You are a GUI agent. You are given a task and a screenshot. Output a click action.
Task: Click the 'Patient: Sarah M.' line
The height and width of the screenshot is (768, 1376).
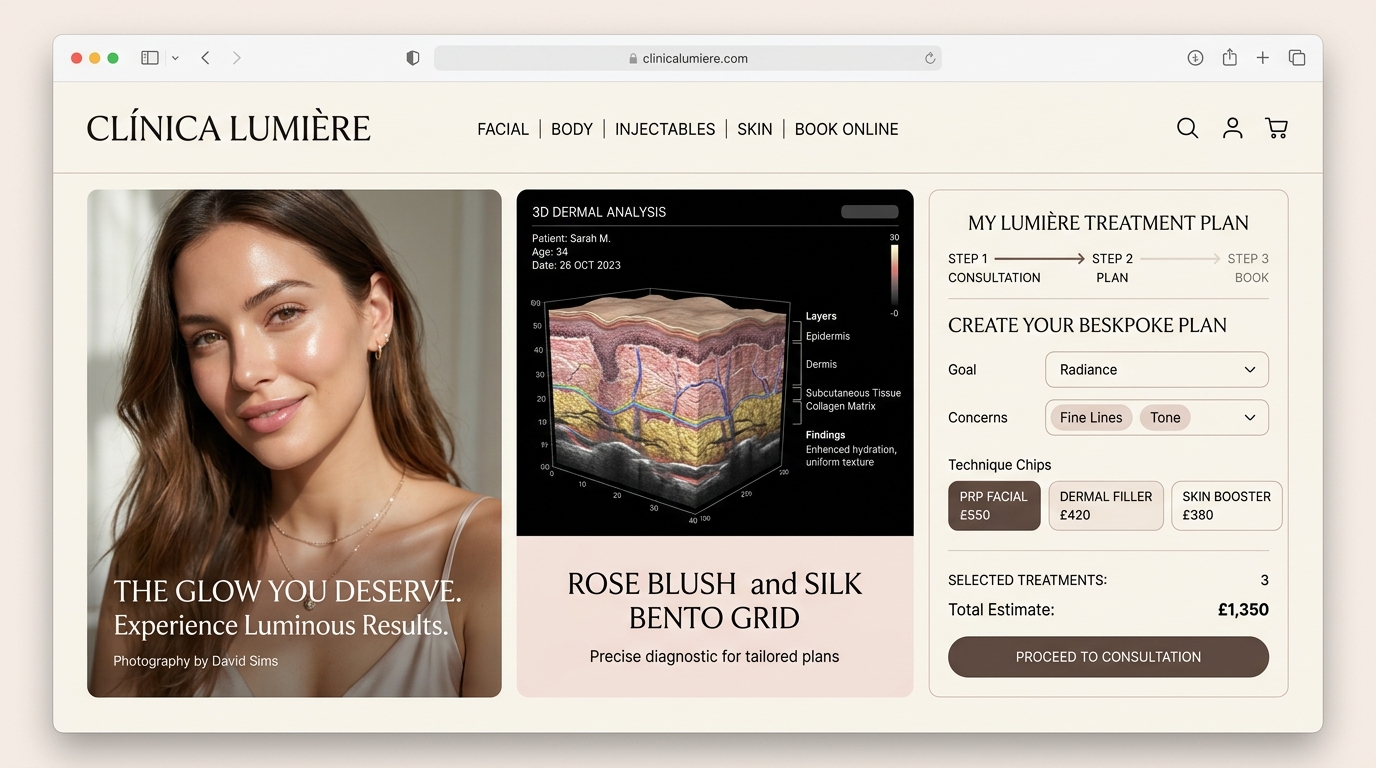click(571, 239)
